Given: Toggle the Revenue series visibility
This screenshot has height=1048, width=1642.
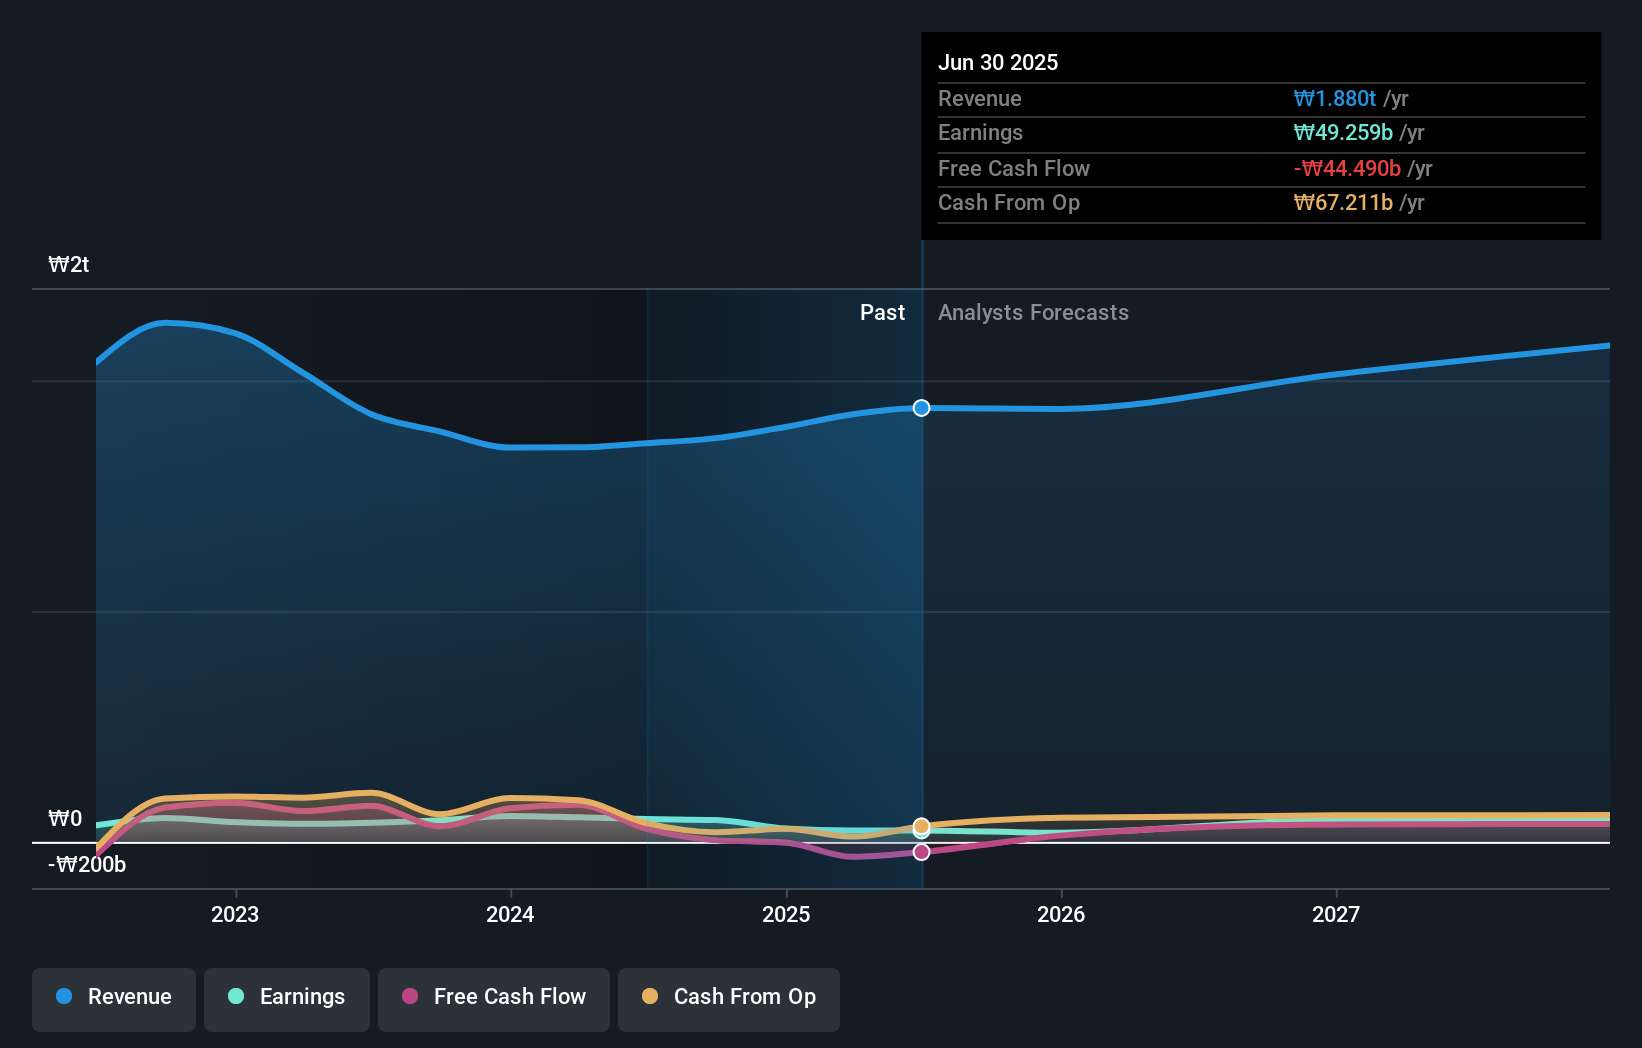Looking at the screenshot, I should pos(113,997).
